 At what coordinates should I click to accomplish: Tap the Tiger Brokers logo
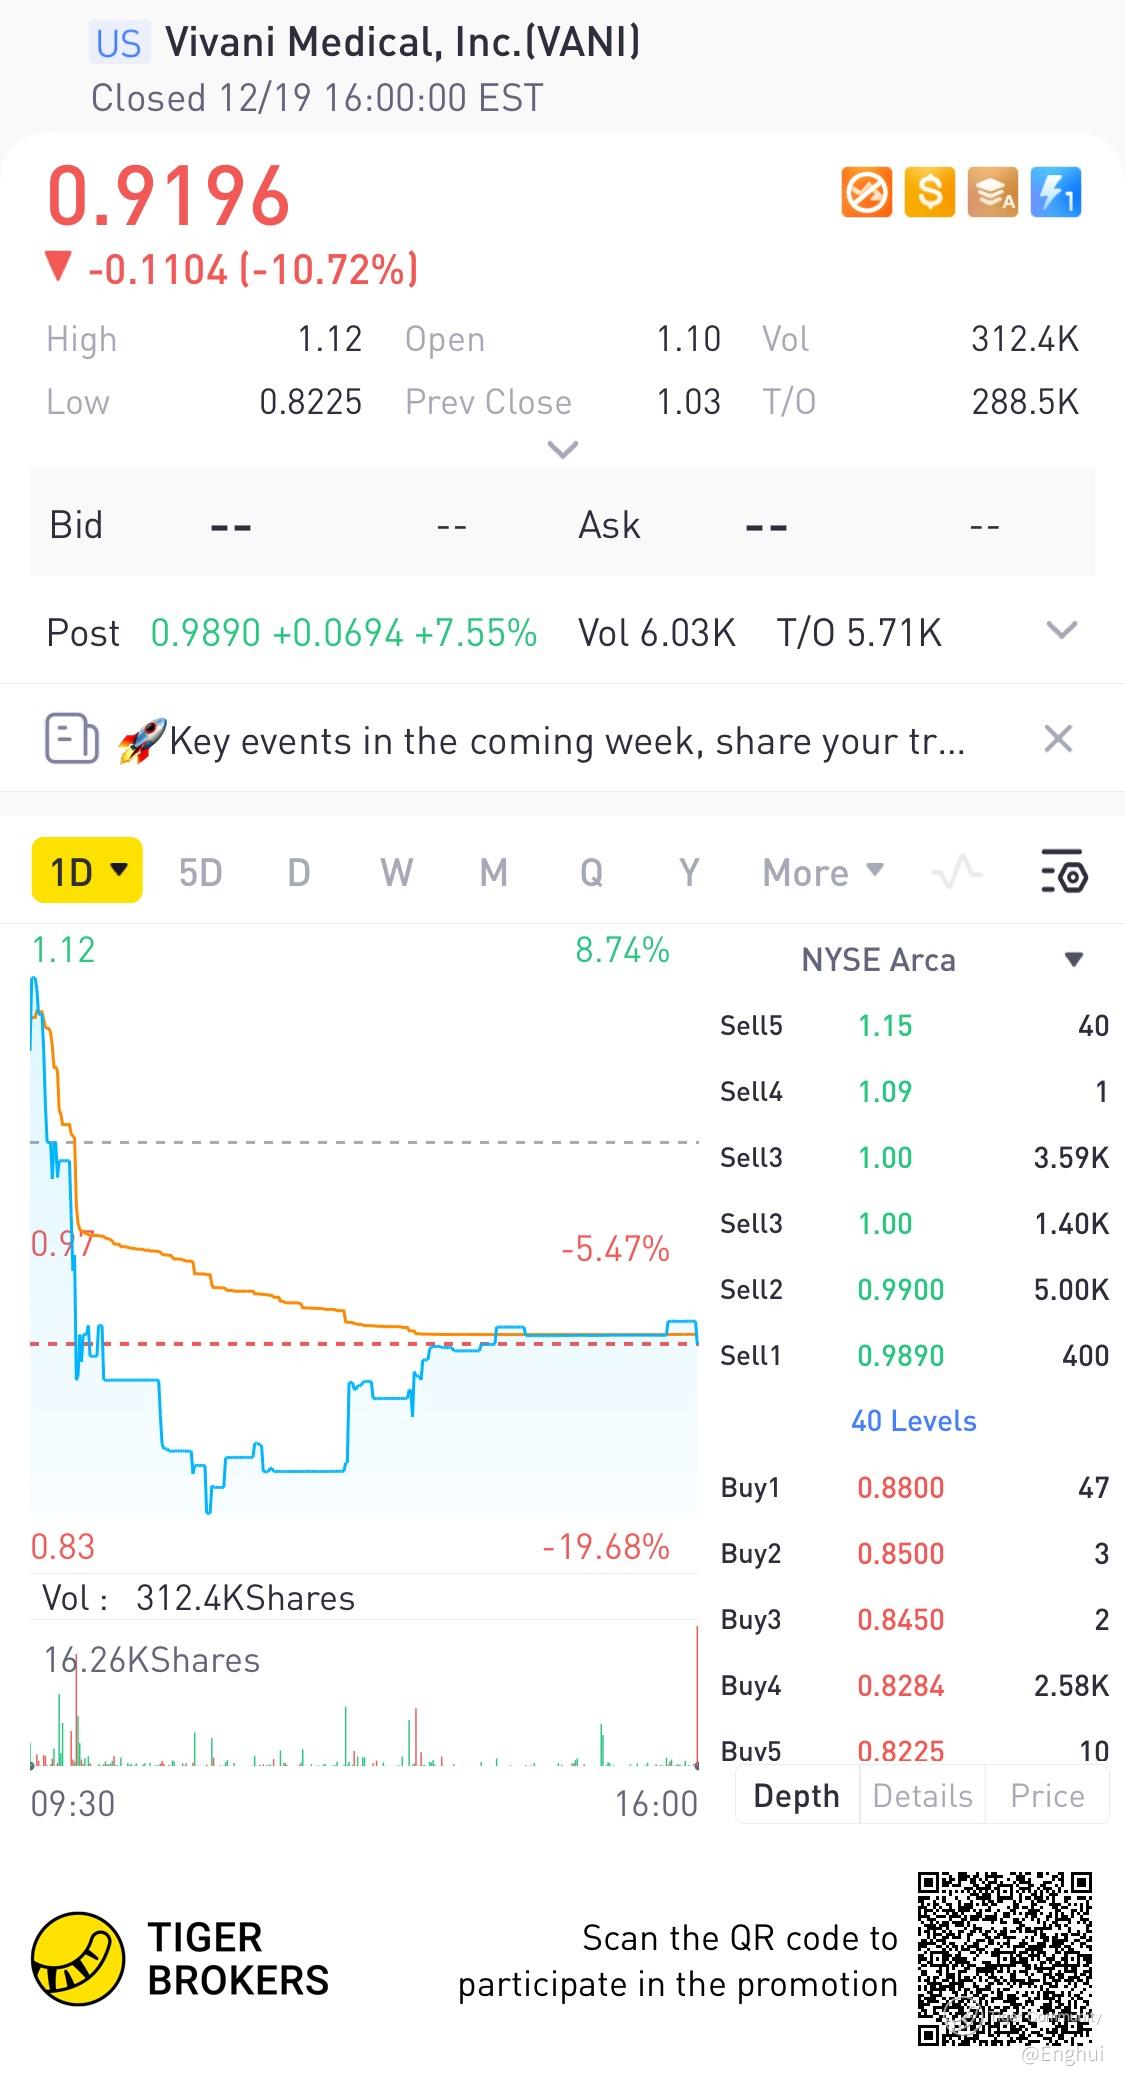coord(78,1959)
